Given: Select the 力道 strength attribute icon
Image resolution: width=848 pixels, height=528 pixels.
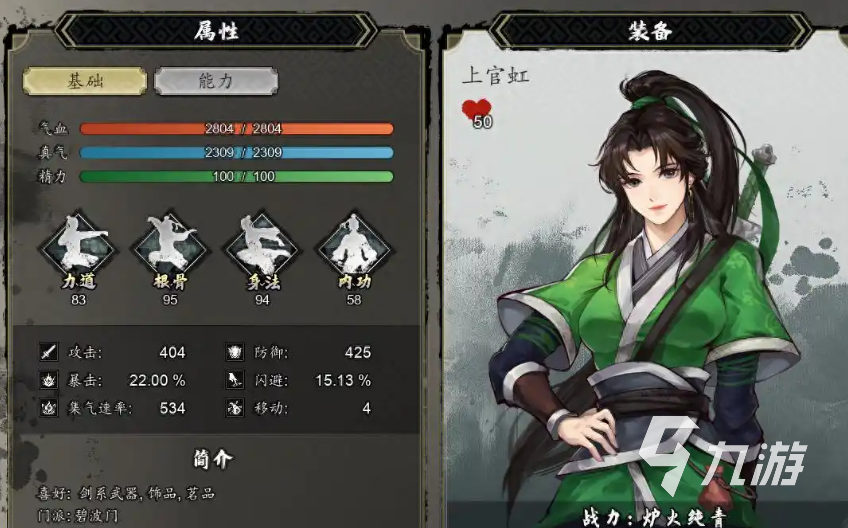Looking at the screenshot, I should coord(78,245).
